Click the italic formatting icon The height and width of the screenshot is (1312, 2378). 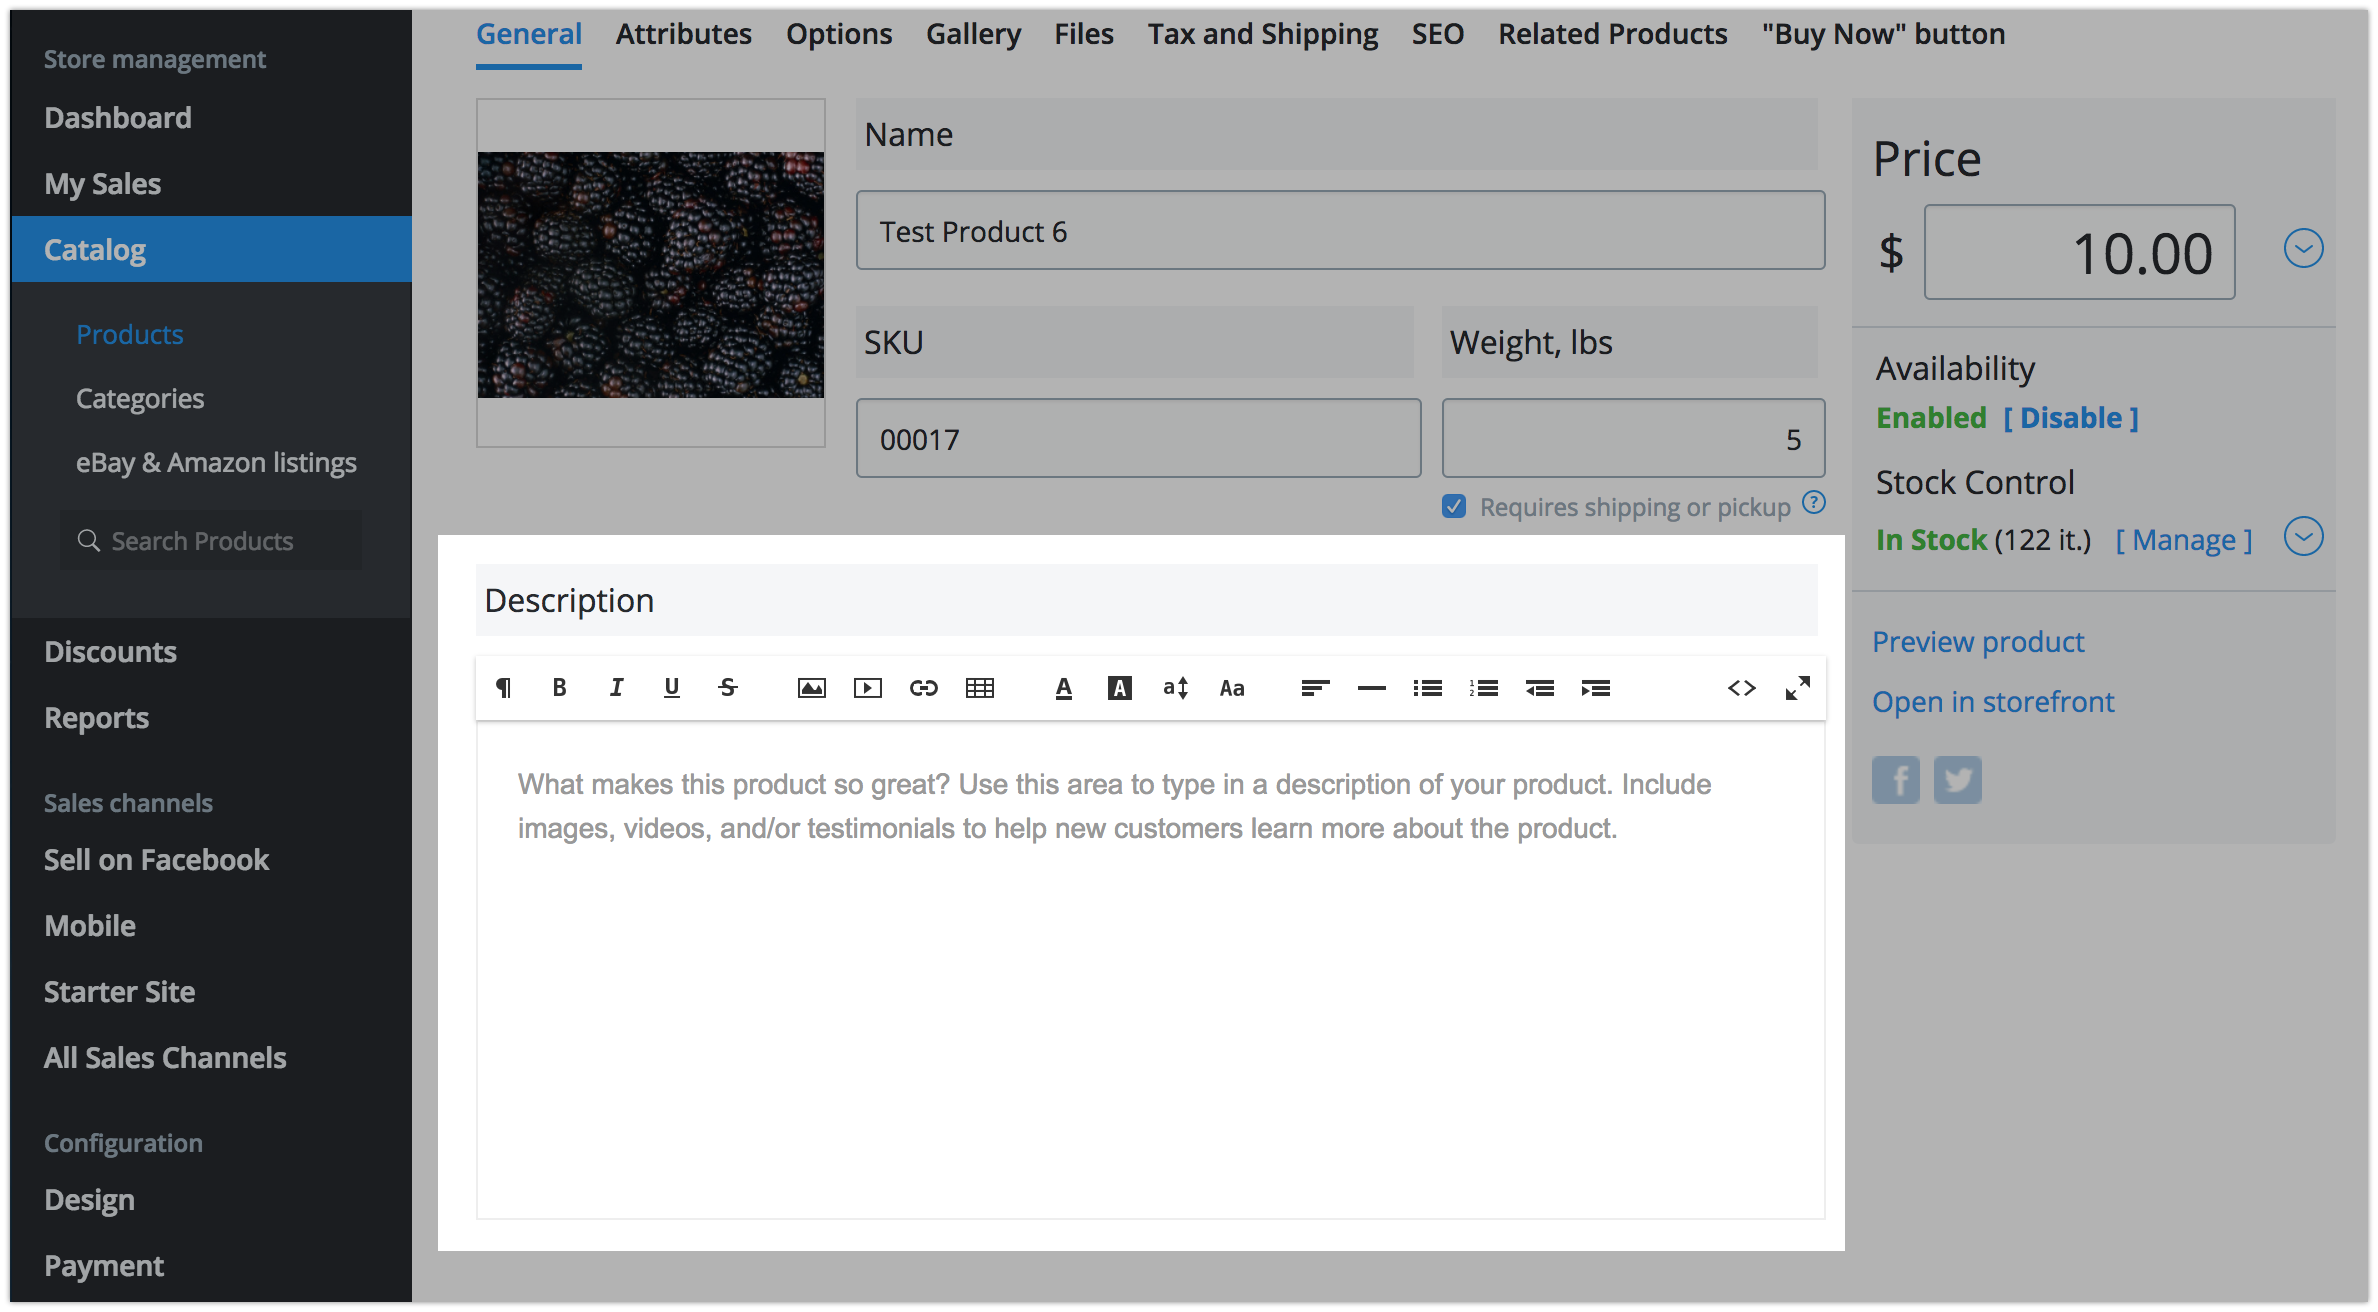pyautogui.click(x=616, y=688)
